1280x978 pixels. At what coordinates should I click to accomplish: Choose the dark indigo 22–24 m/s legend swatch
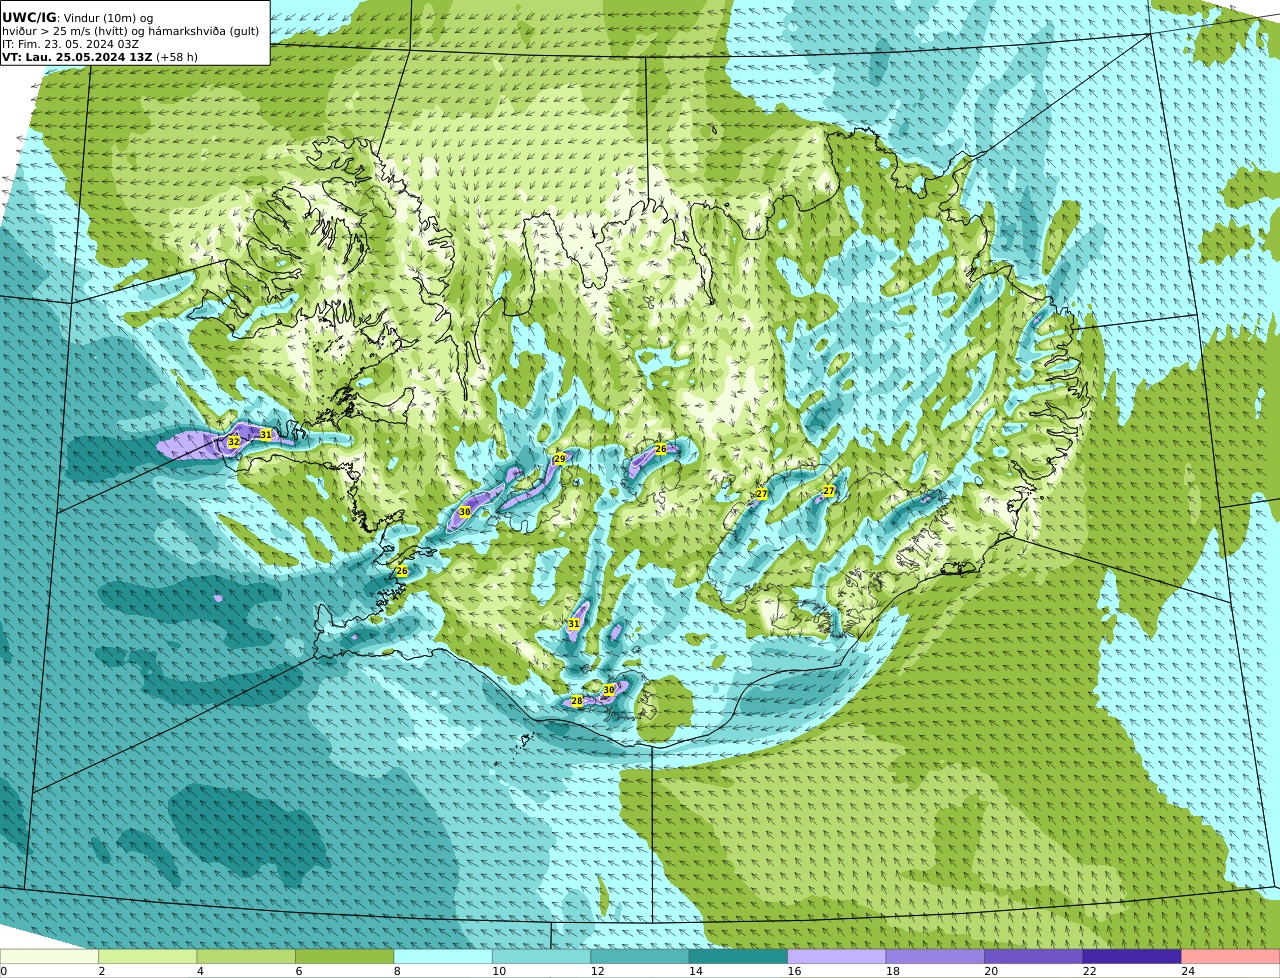coord(1132,957)
